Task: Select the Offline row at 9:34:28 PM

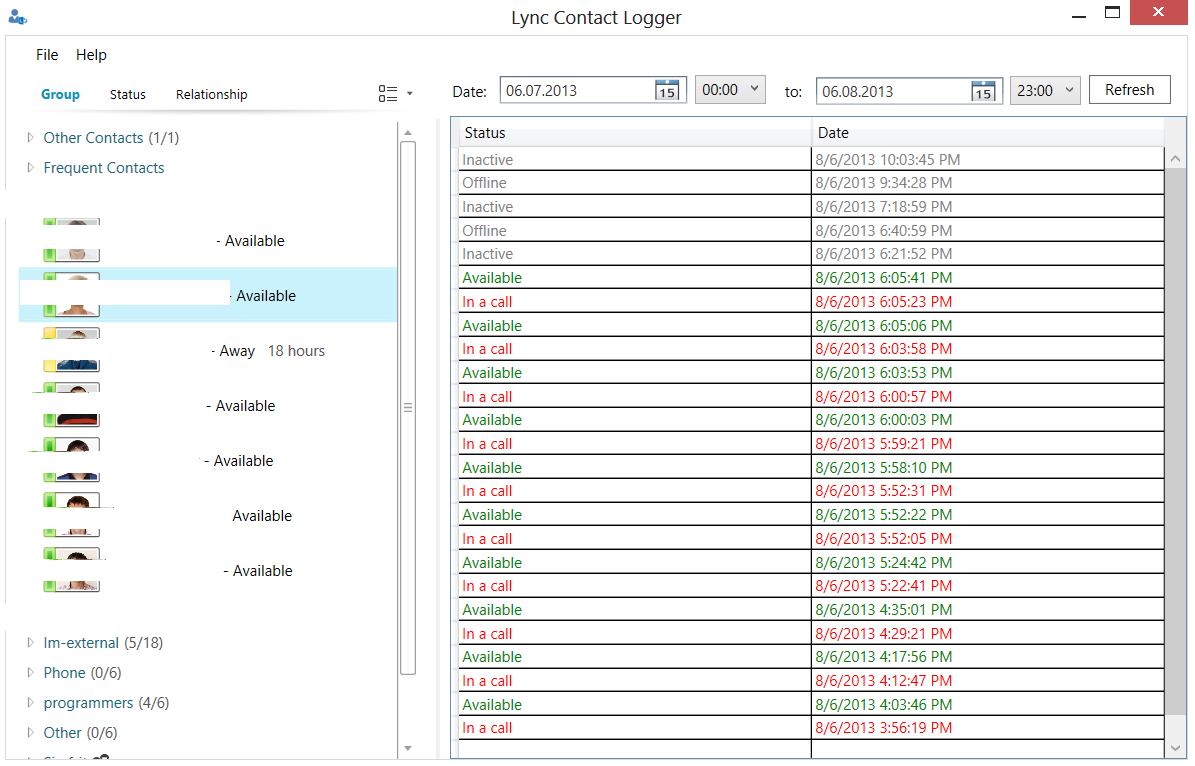Action: 811,183
